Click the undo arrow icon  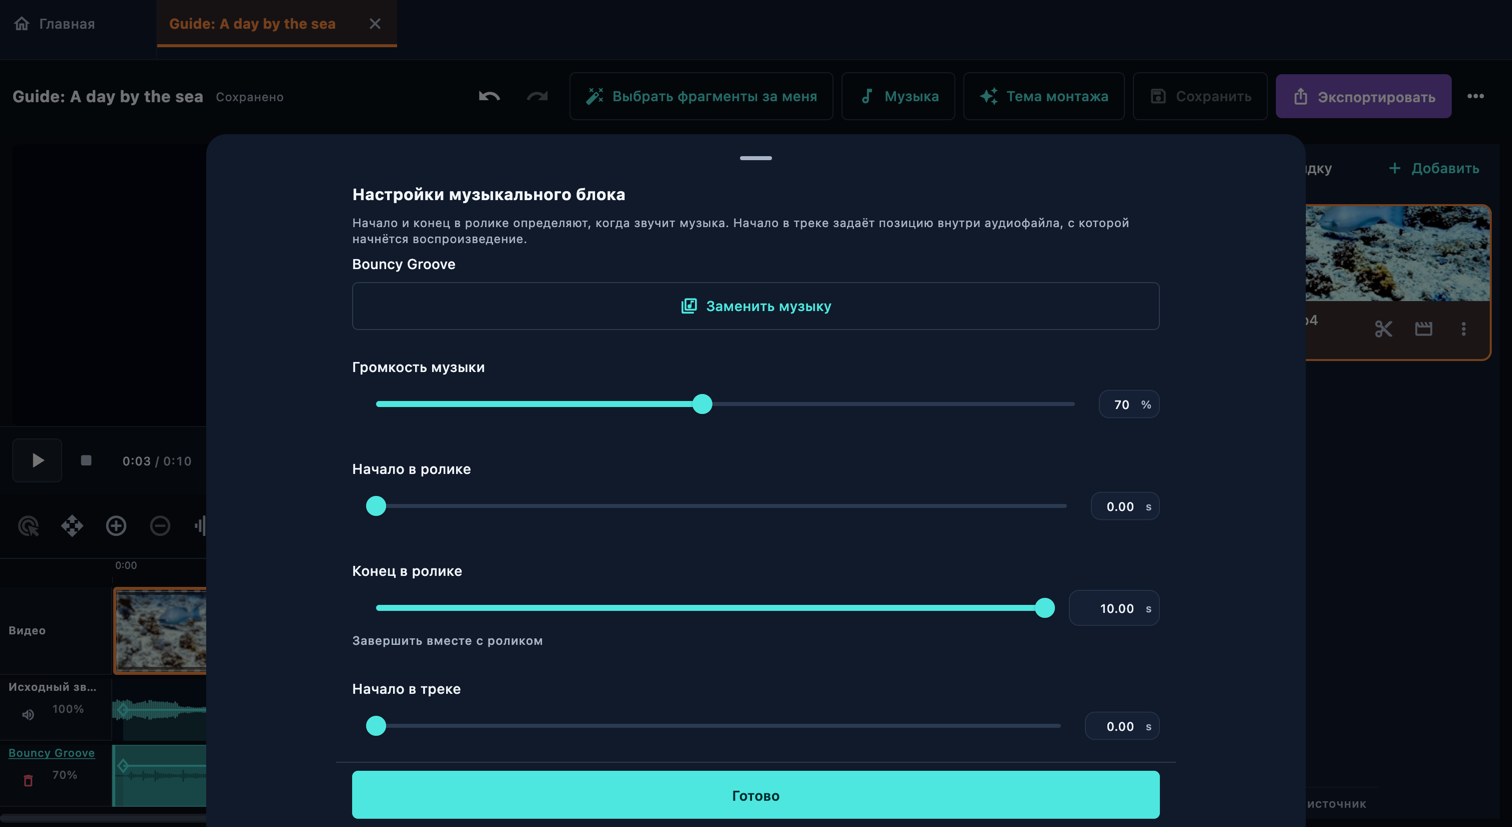(489, 96)
